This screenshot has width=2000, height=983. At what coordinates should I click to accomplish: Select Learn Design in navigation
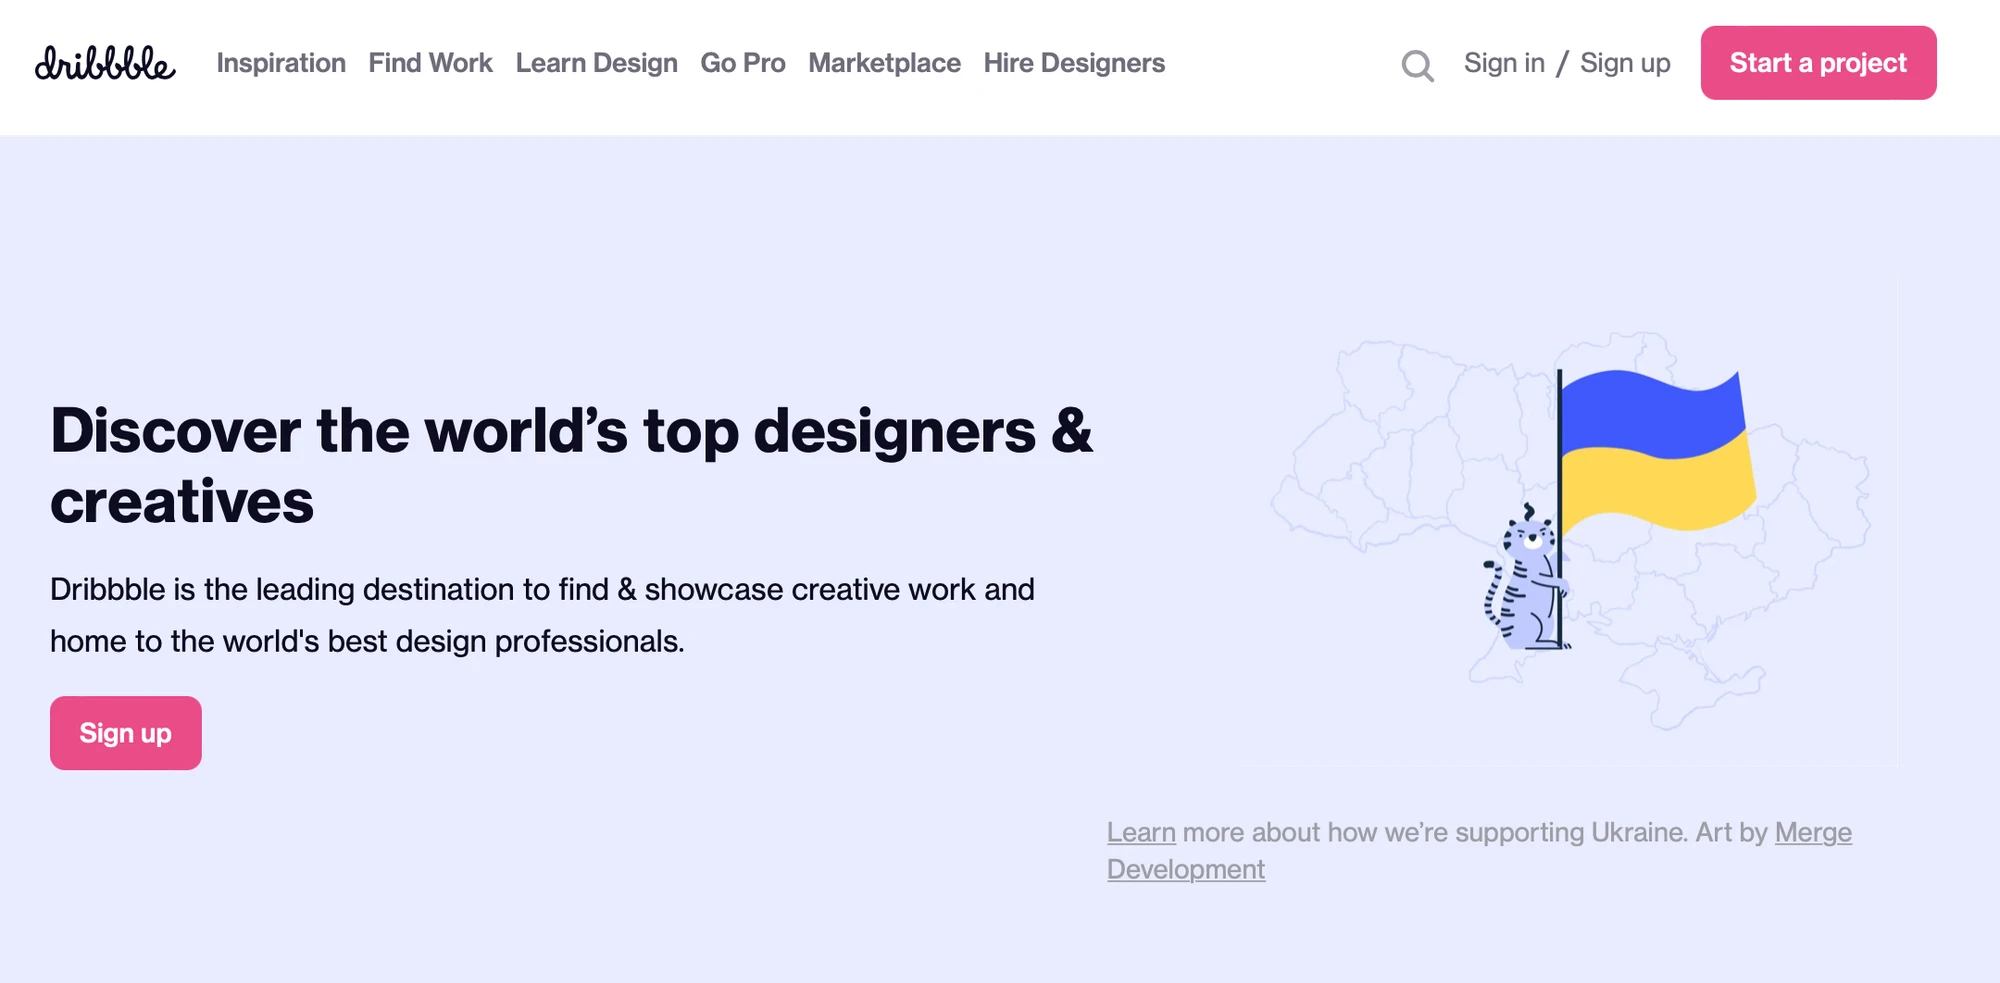(596, 63)
